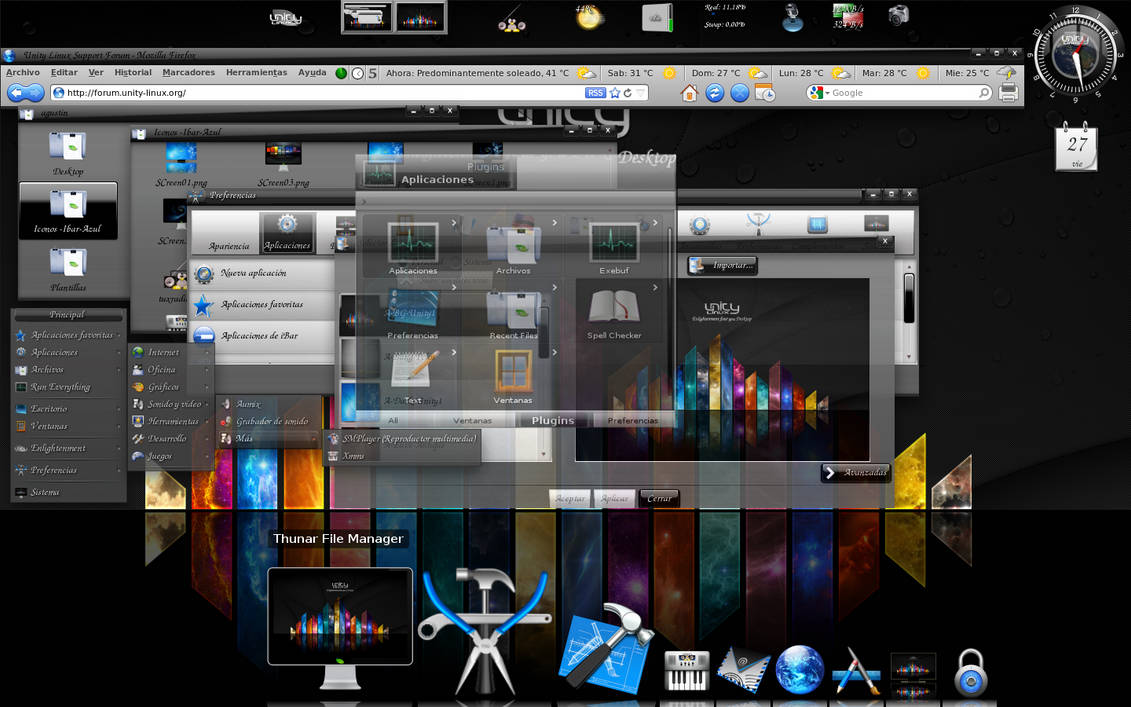
Task: Switch to the Plugins tab in Everything launcher
Action: pos(553,420)
